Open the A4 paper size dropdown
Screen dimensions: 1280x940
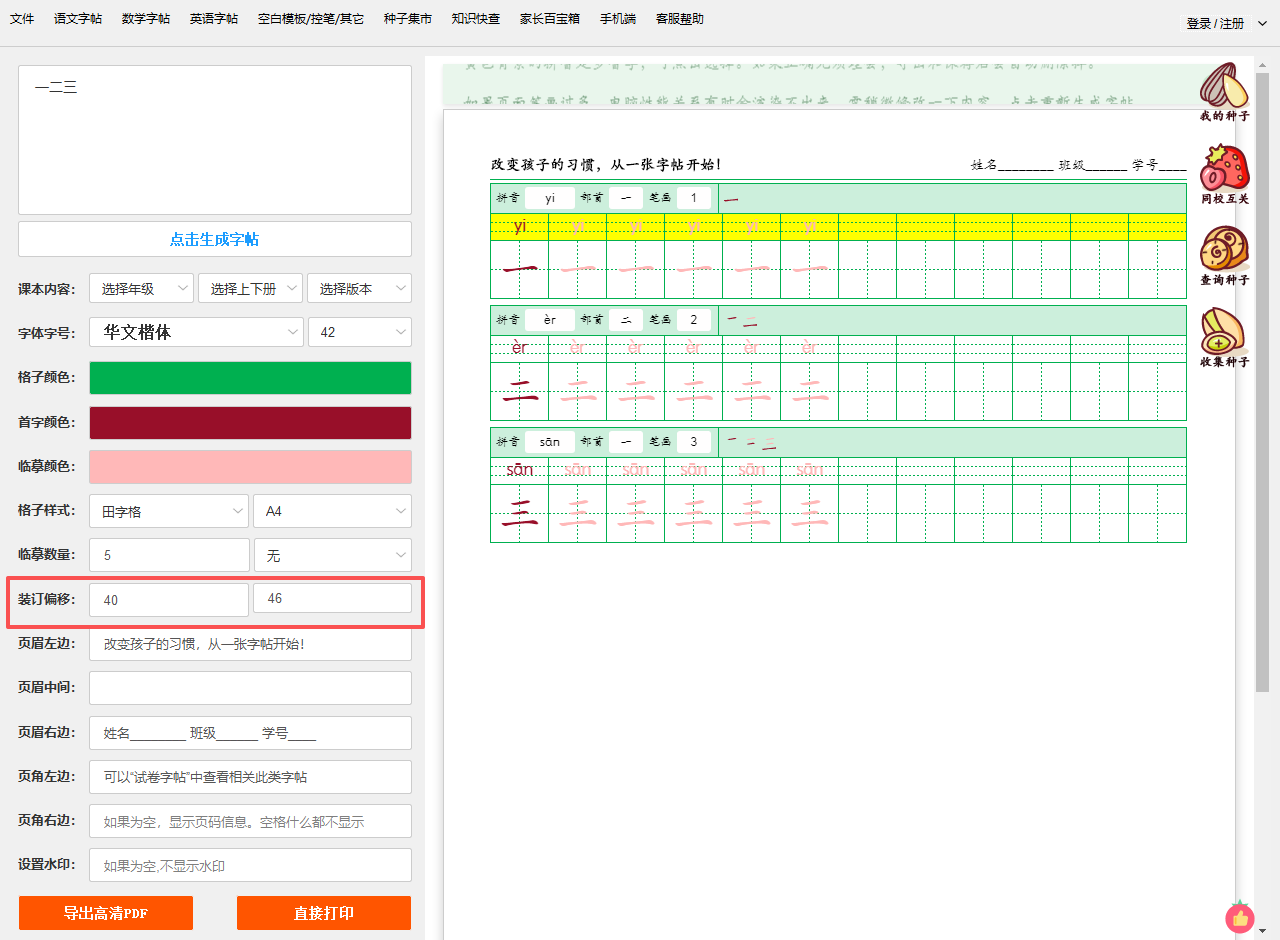coord(332,511)
